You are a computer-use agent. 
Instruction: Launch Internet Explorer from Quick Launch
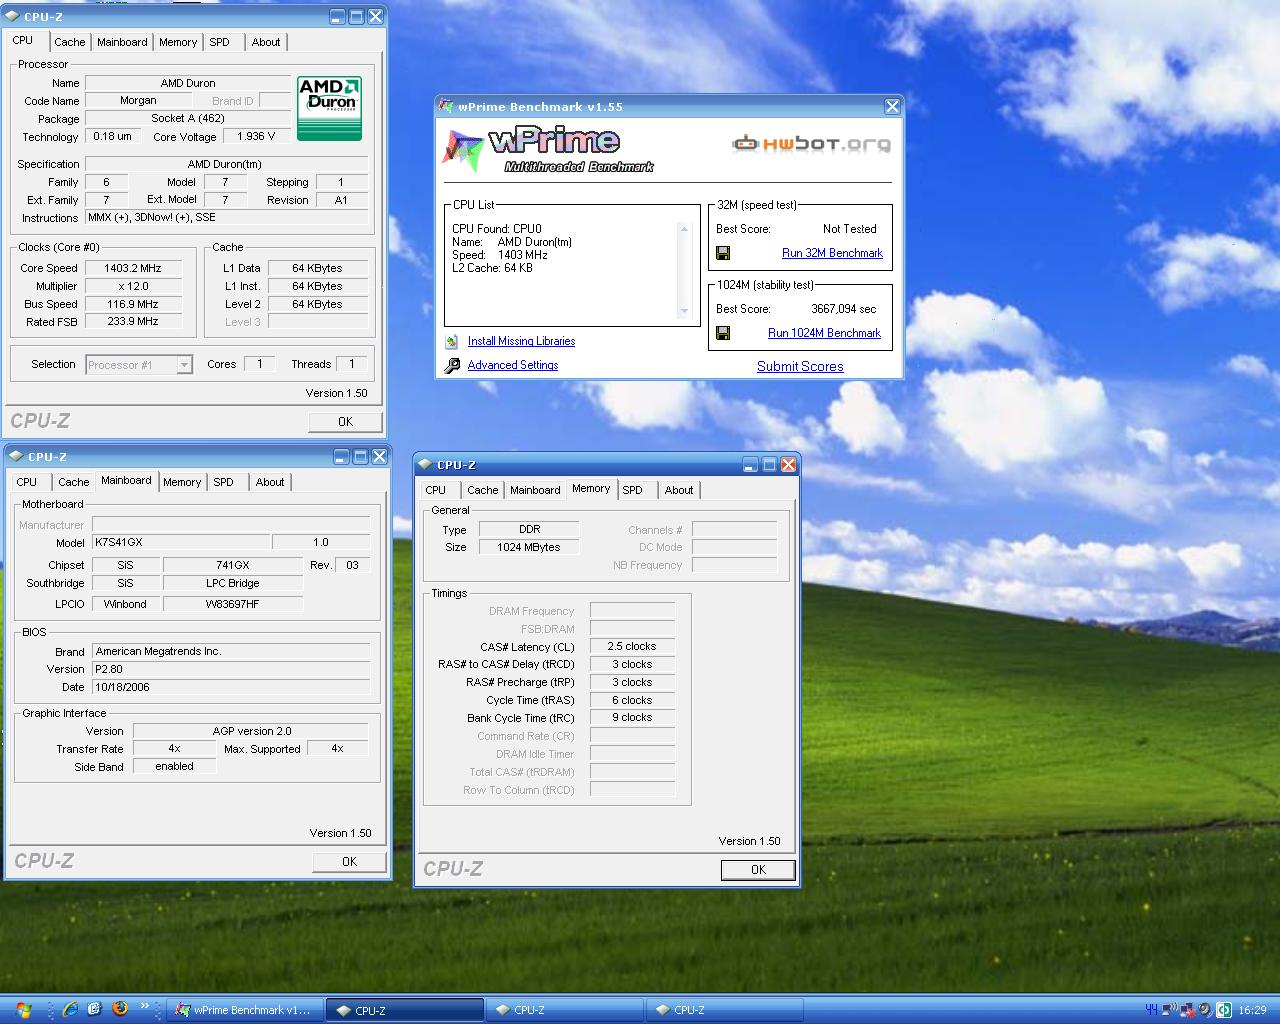pos(70,1009)
